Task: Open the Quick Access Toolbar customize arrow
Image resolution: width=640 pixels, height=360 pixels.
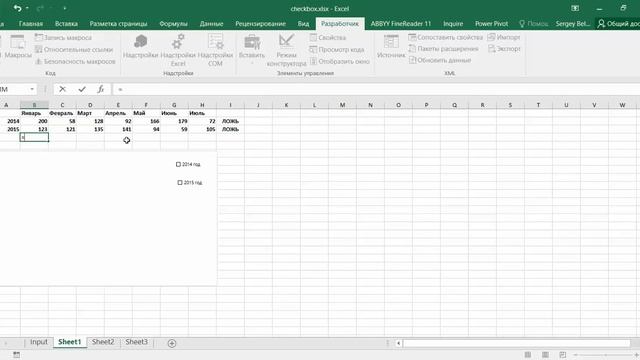Action: [x=64, y=8]
